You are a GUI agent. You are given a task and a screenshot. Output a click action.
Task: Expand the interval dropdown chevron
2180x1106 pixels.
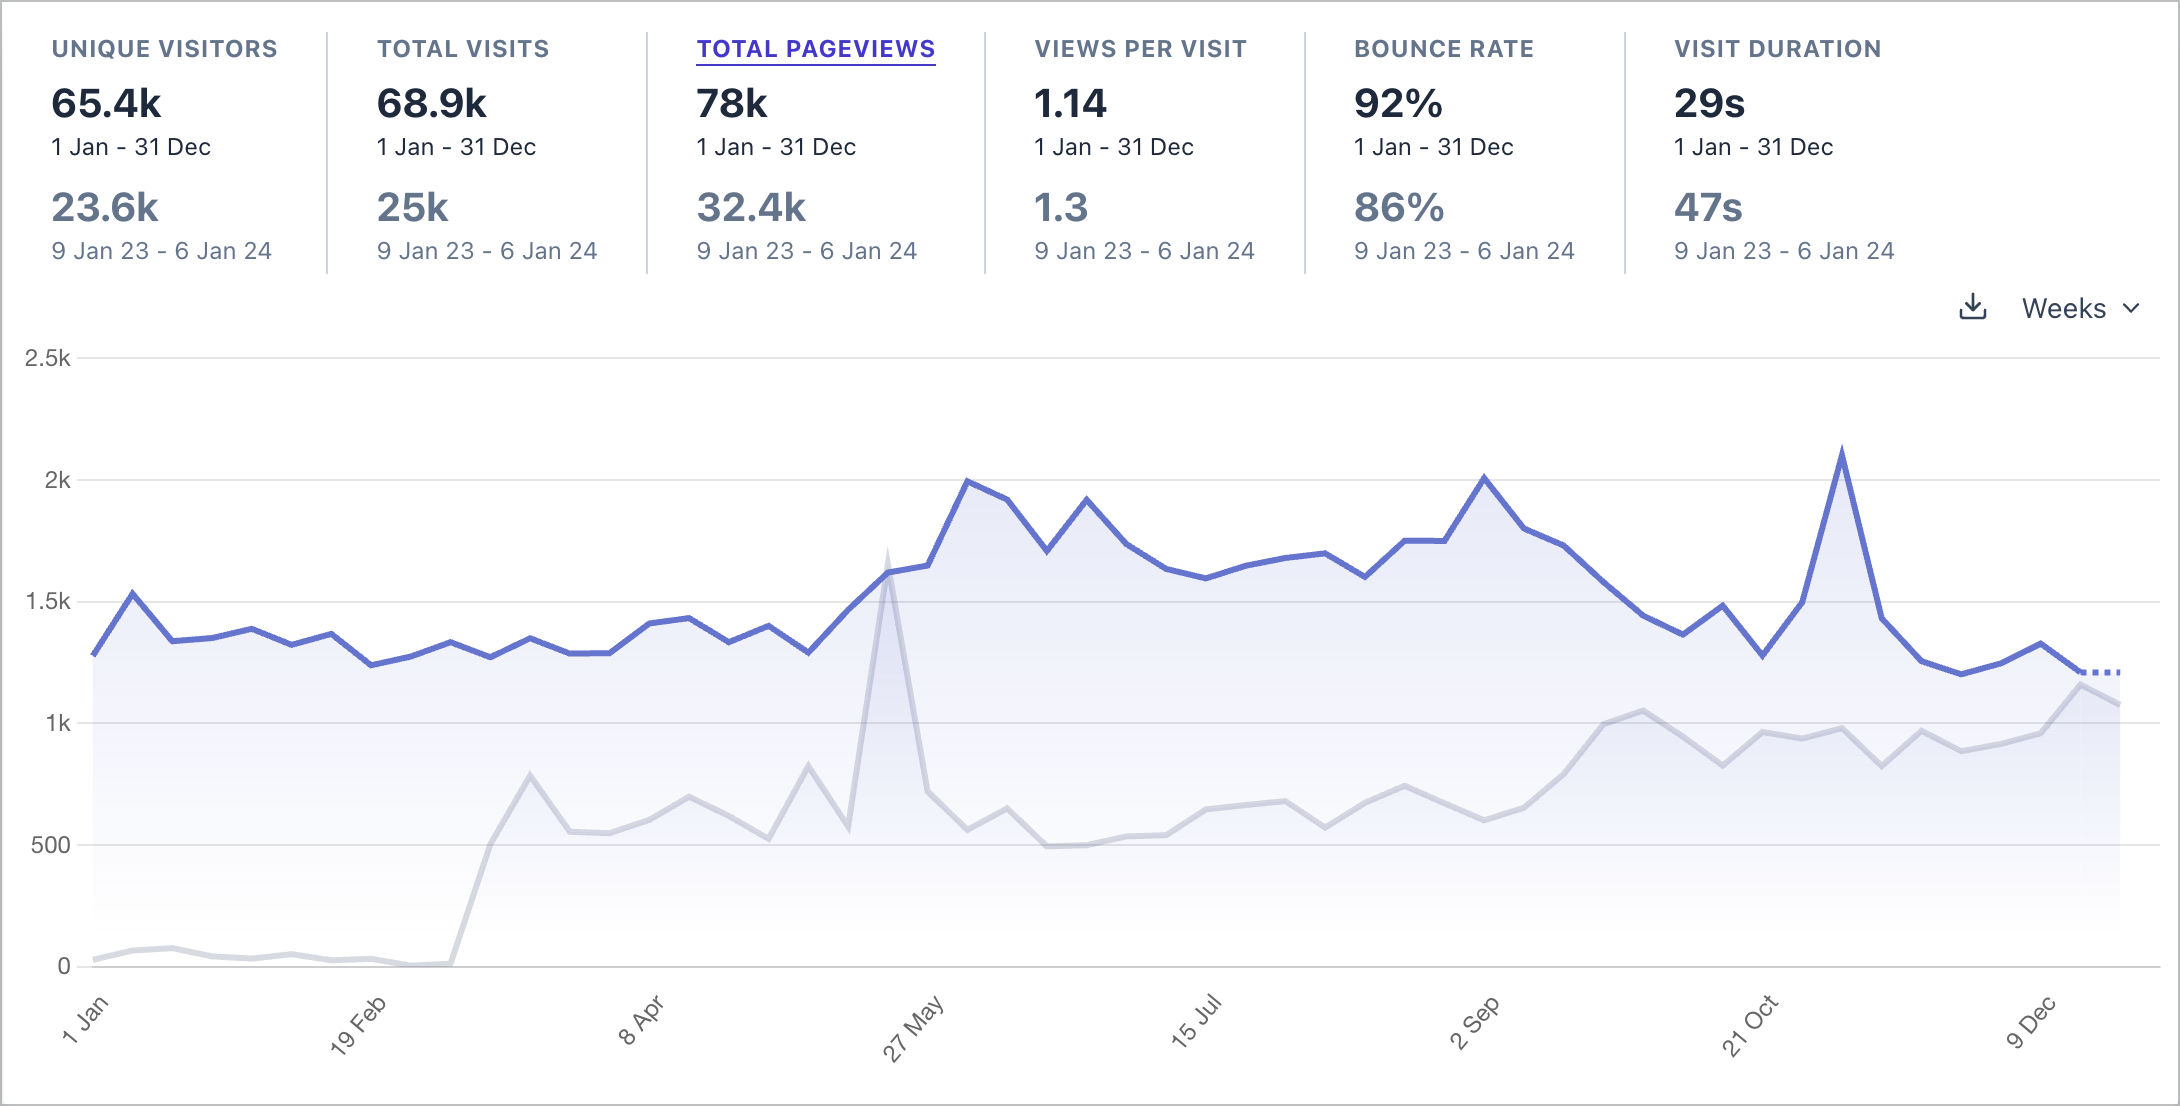pyautogui.click(x=2130, y=308)
